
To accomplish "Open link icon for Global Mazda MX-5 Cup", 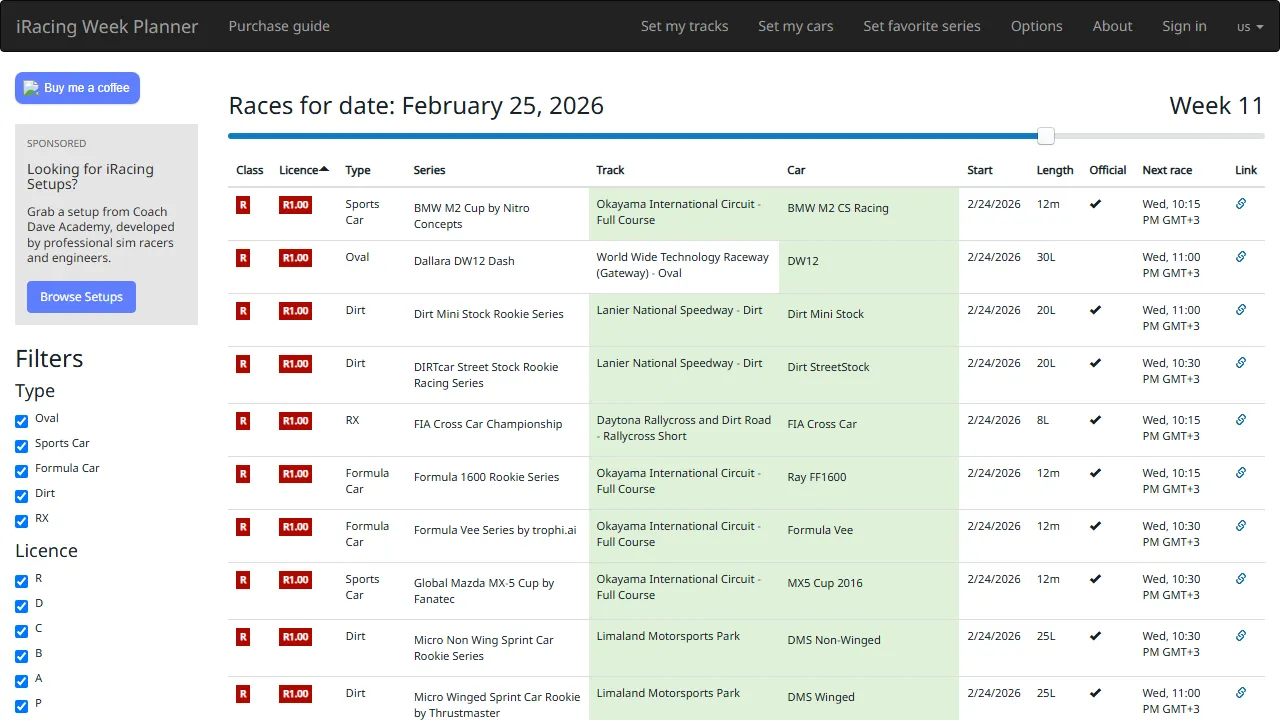I will (x=1241, y=579).
